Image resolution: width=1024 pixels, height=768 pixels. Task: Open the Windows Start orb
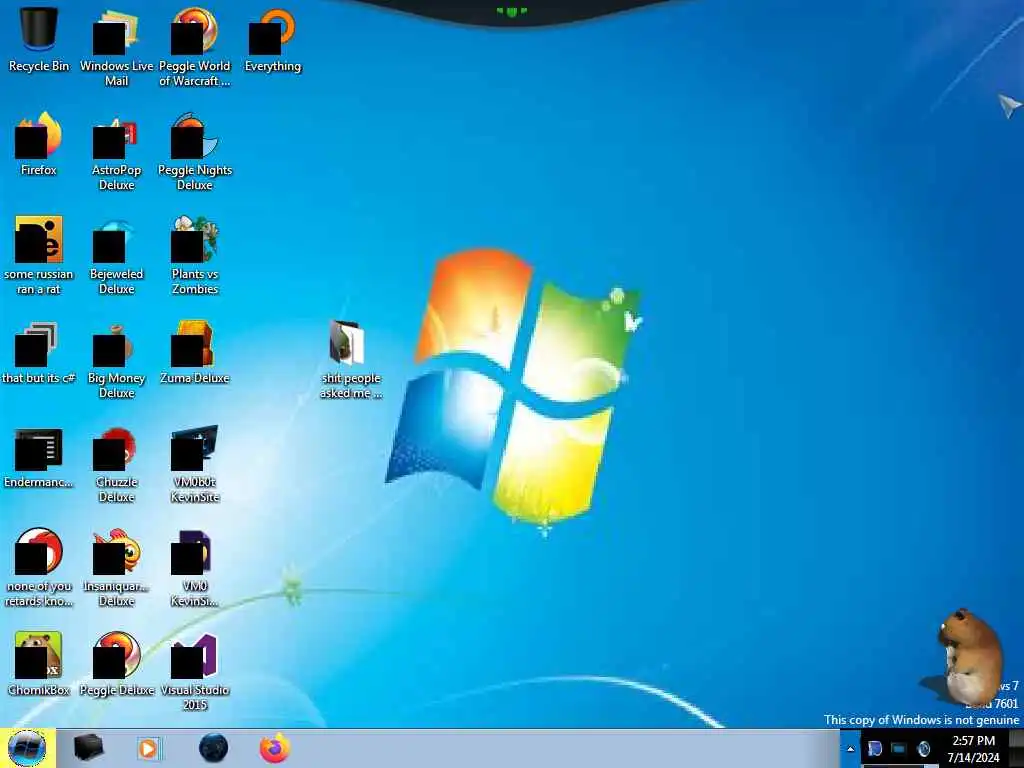[27, 748]
